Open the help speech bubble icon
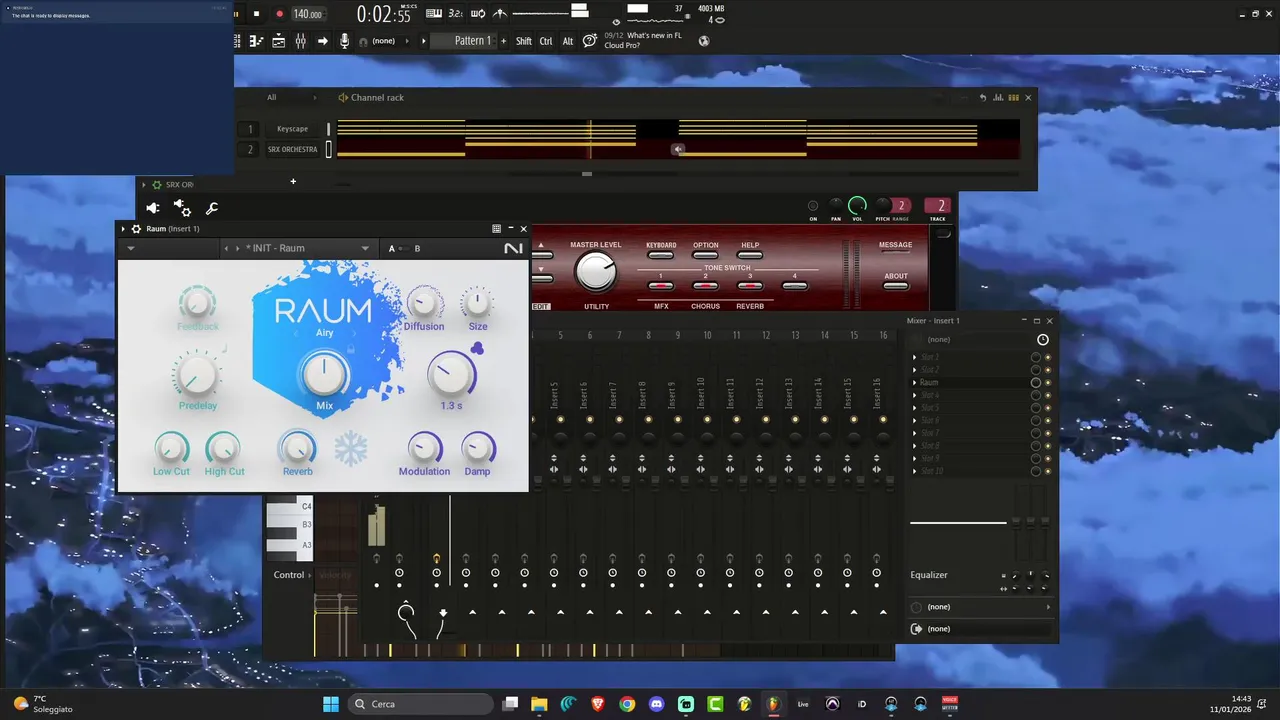Image resolution: width=1280 pixels, height=720 pixels. click(590, 41)
